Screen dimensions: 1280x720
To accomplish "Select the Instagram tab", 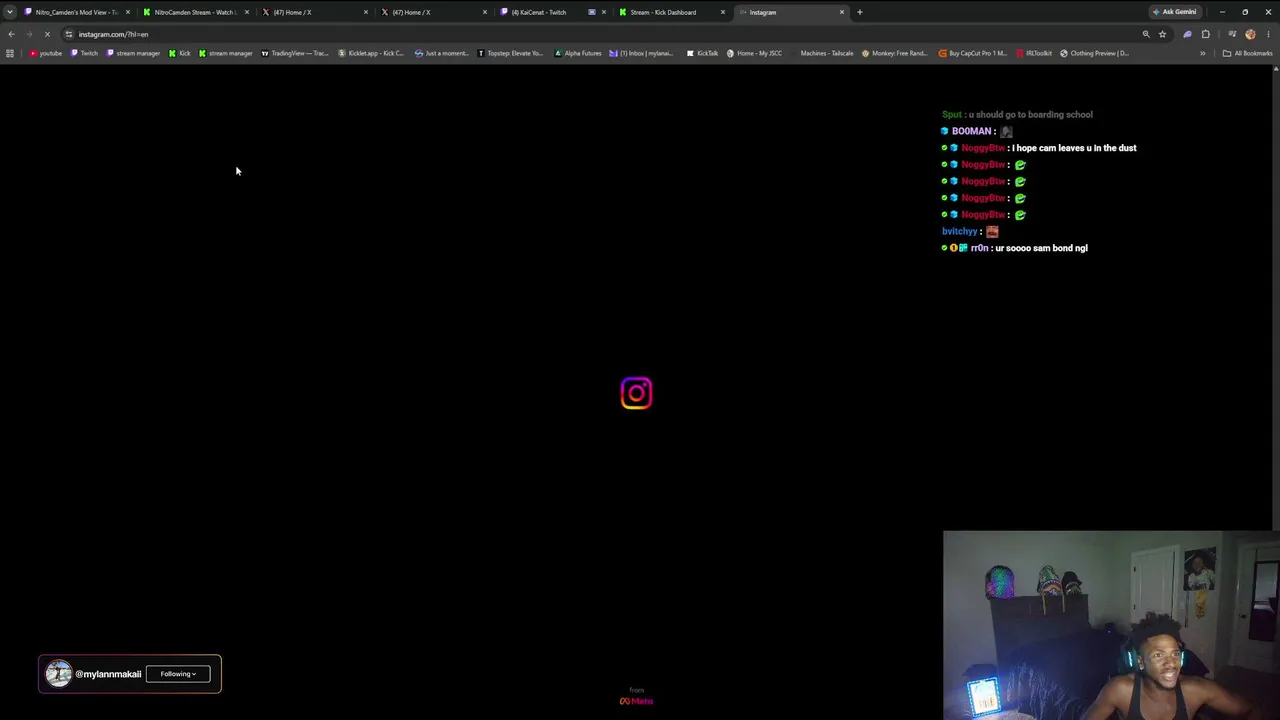I will coord(790,12).
